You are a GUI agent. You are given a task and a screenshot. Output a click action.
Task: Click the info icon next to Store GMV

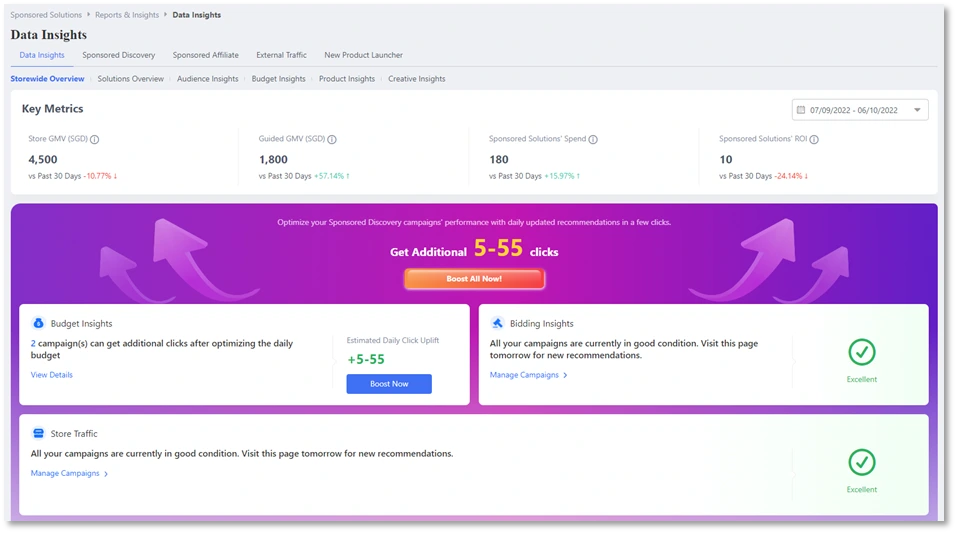(x=95, y=140)
